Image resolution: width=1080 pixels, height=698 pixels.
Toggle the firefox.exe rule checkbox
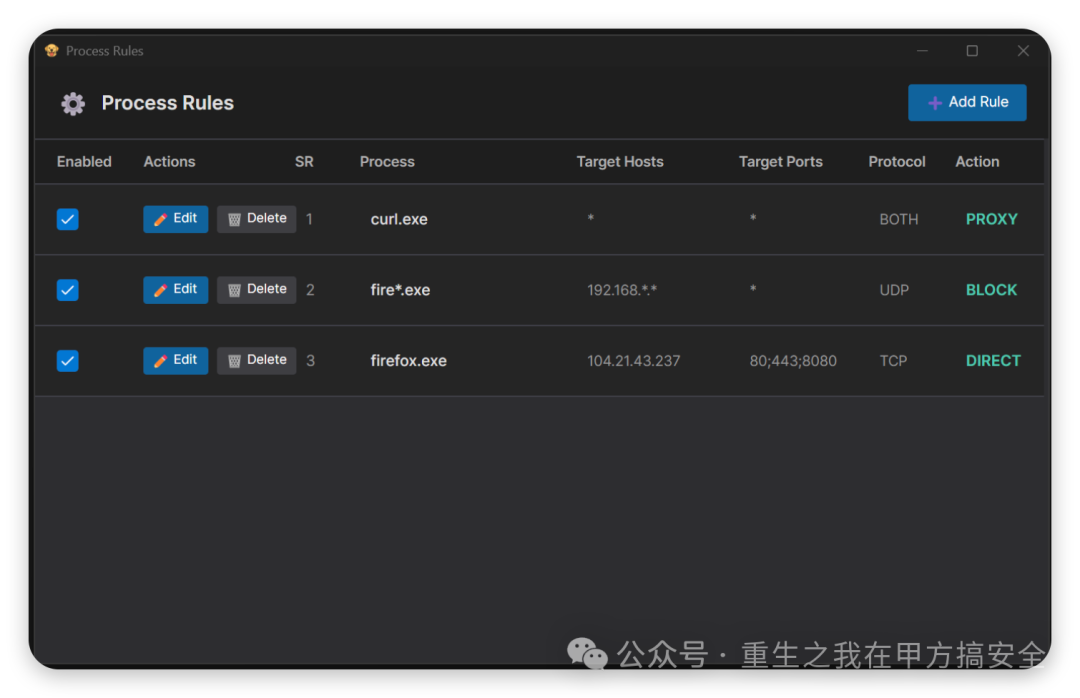tap(67, 361)
